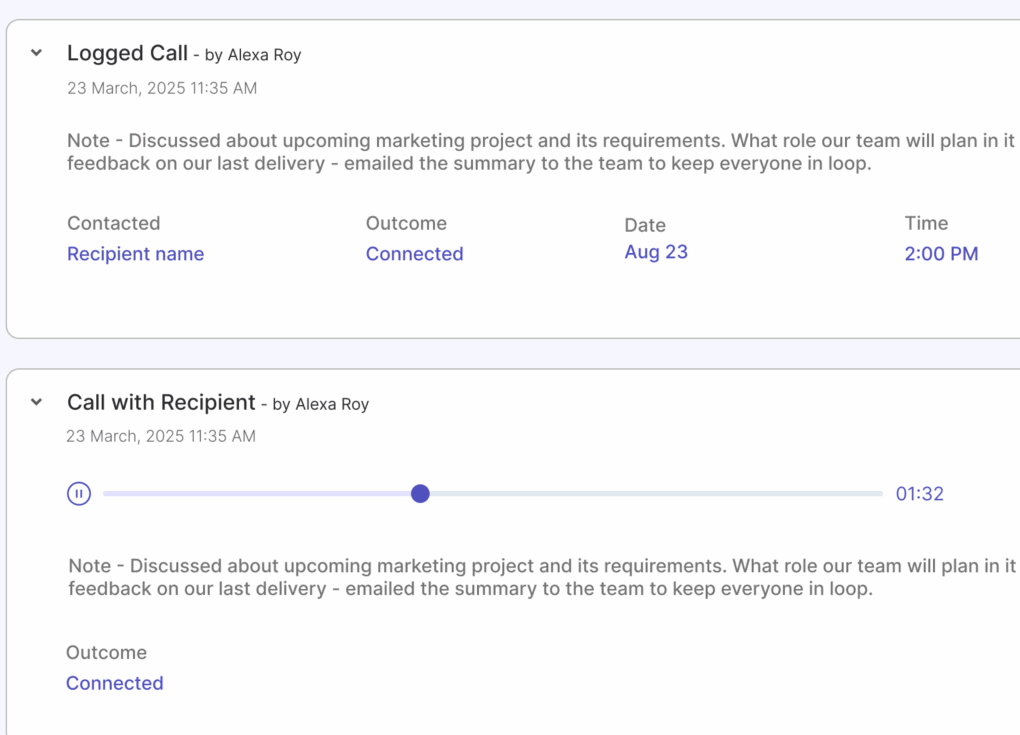
Task: Select the Logged Call heading
Action: pyautogui.click(x=127, y=52)
